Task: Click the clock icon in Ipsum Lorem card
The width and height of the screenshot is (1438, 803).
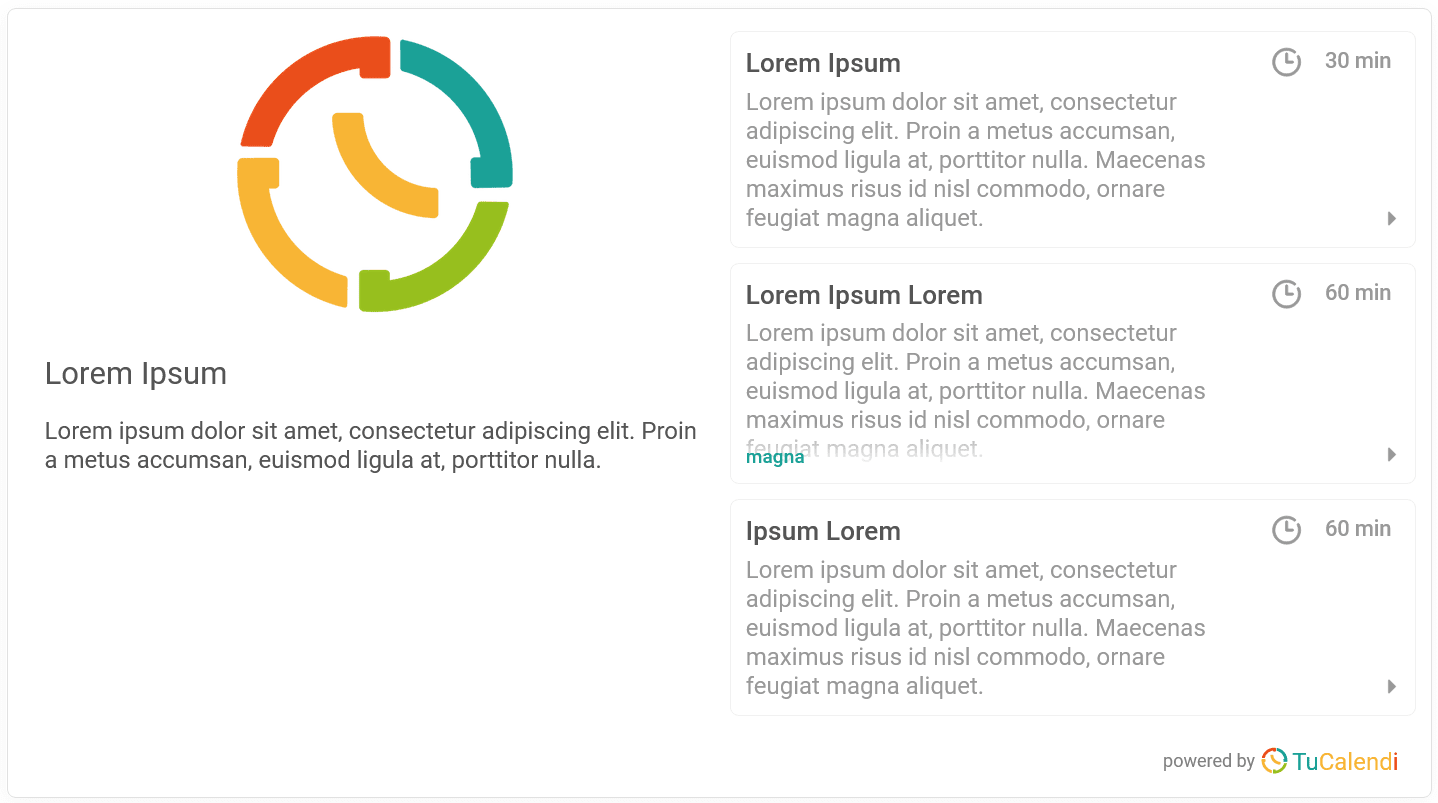Action: [1286, 530]
